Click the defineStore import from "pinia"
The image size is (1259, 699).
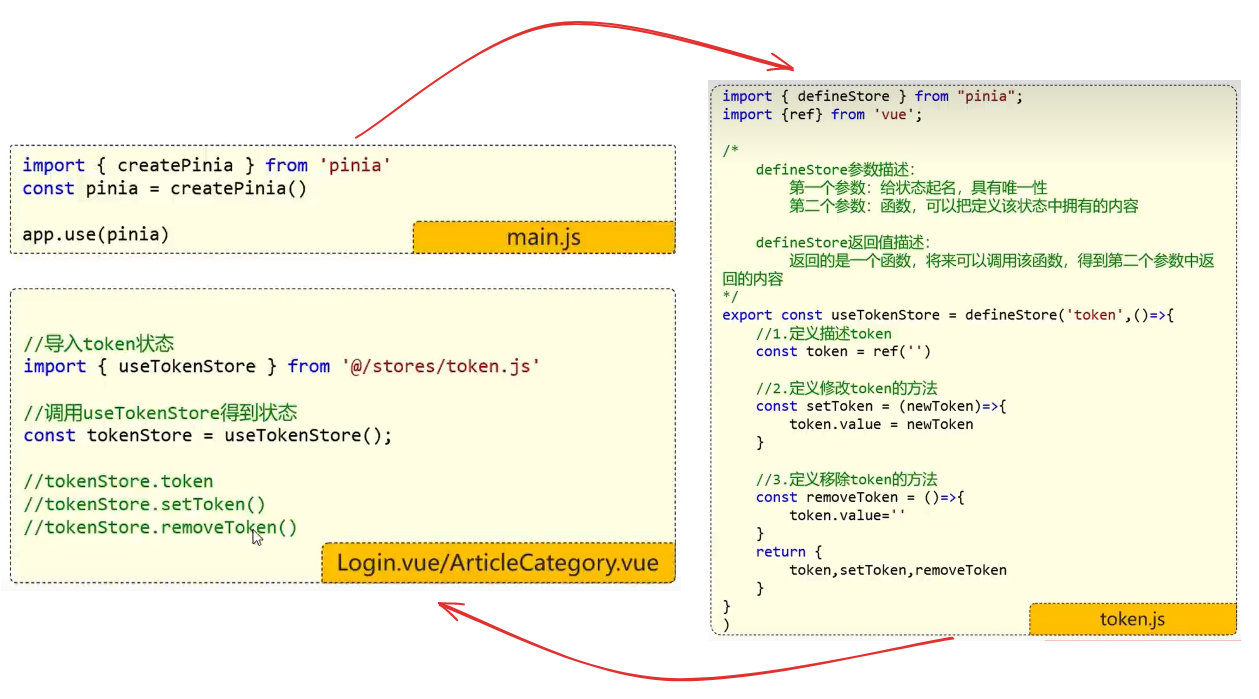(872, 97)
